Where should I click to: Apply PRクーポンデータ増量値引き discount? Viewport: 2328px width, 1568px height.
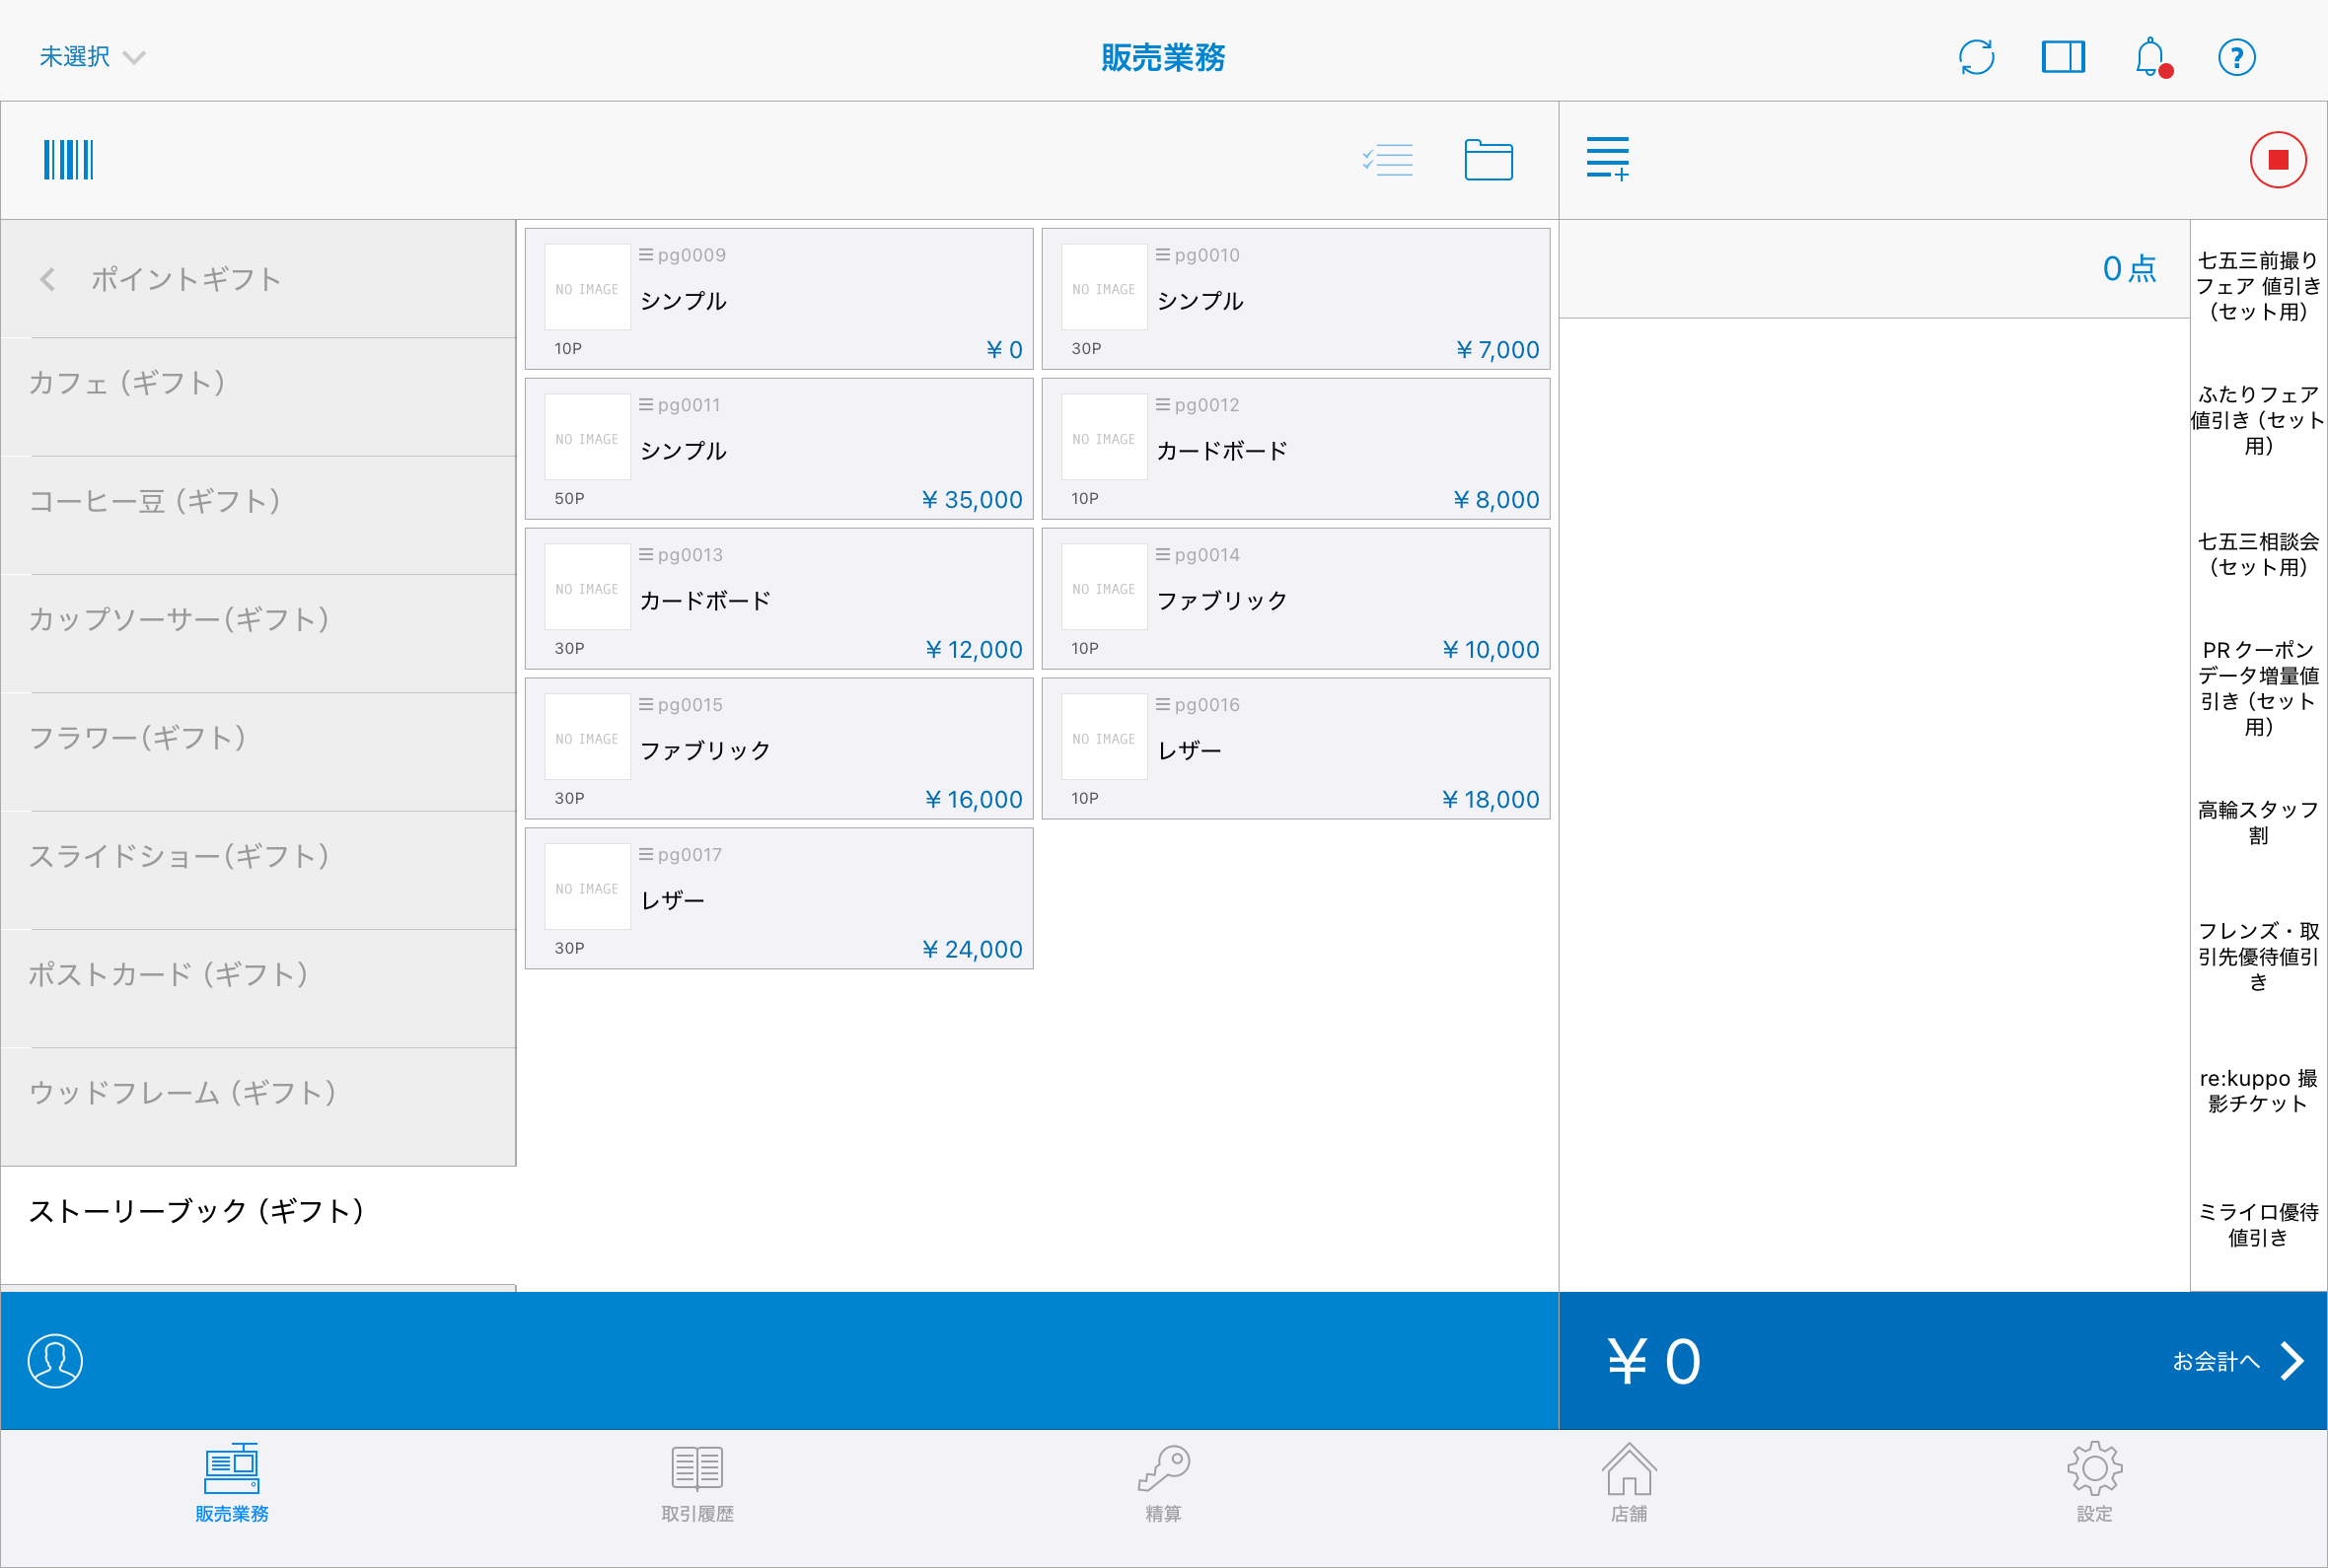tap(2258, 688)
